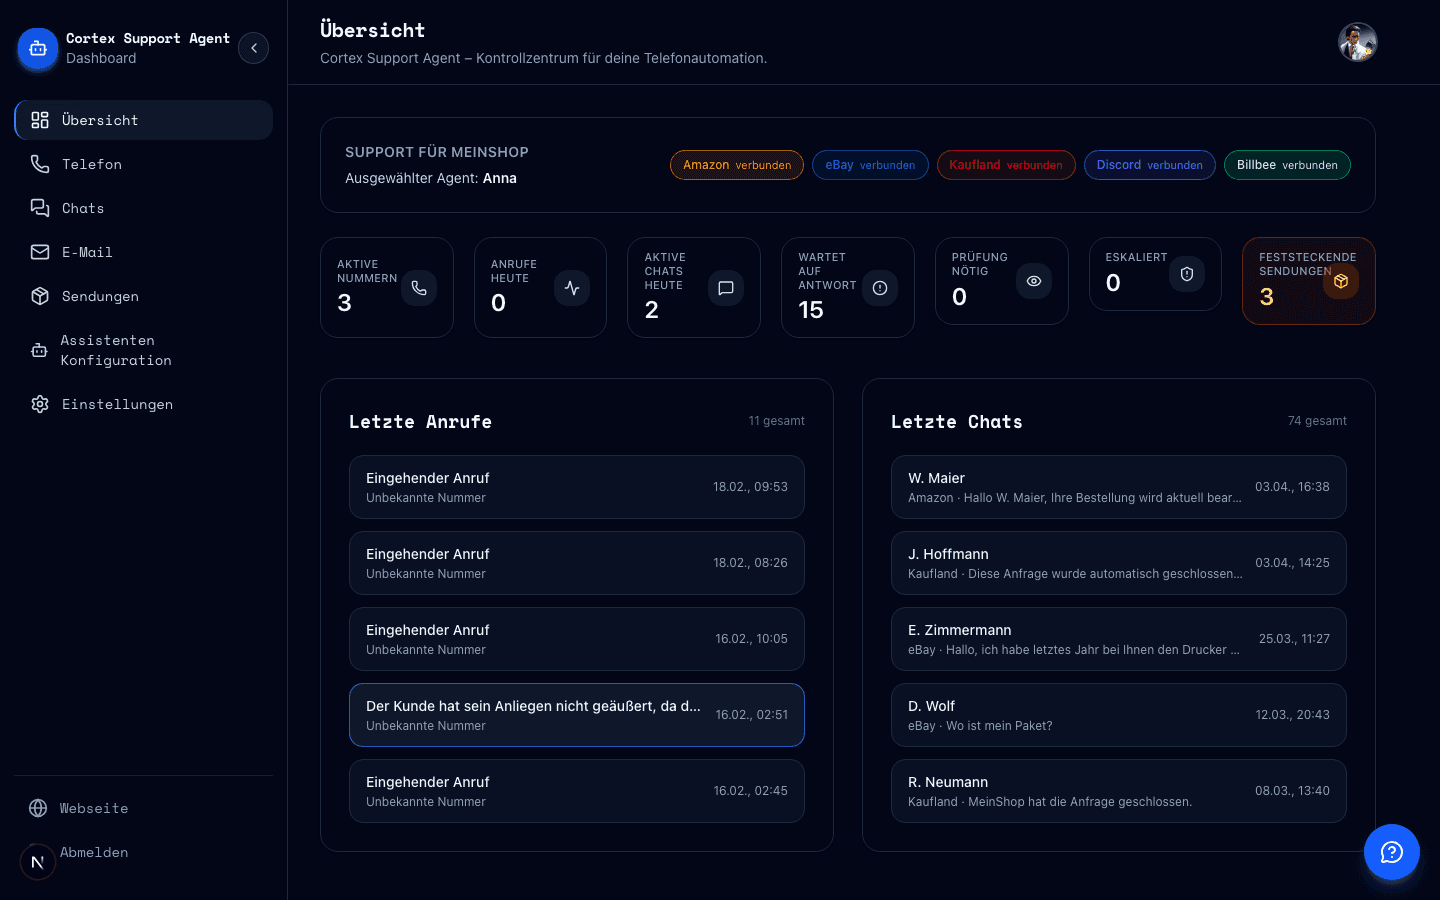Open the Feststeckende Sendungen card
The image size is (1440, 900).
[1308, 281]
